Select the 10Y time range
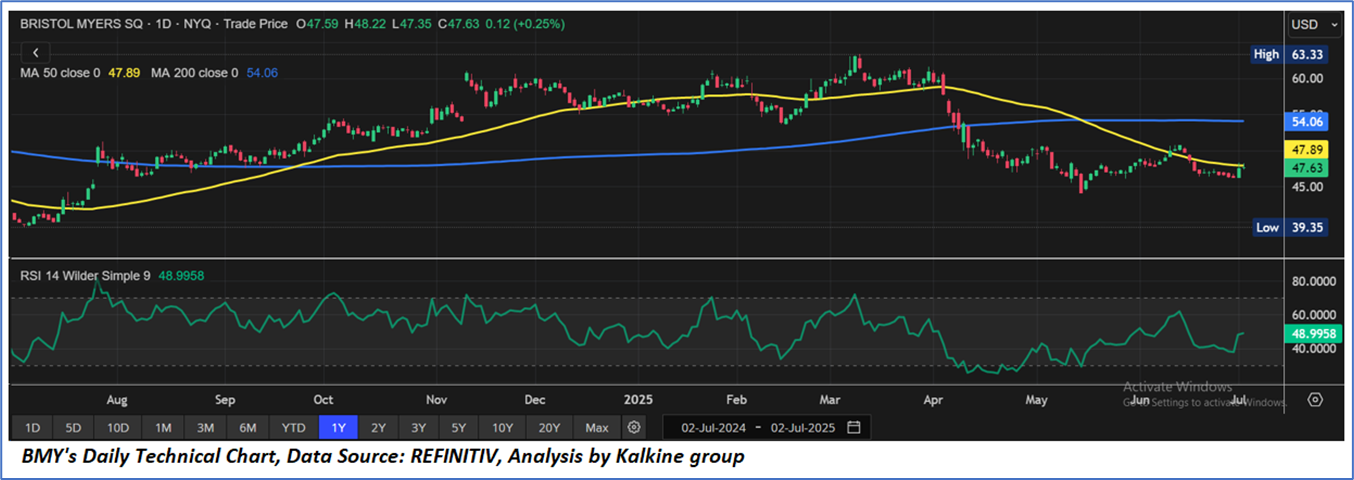 click(x=502, y=428)
